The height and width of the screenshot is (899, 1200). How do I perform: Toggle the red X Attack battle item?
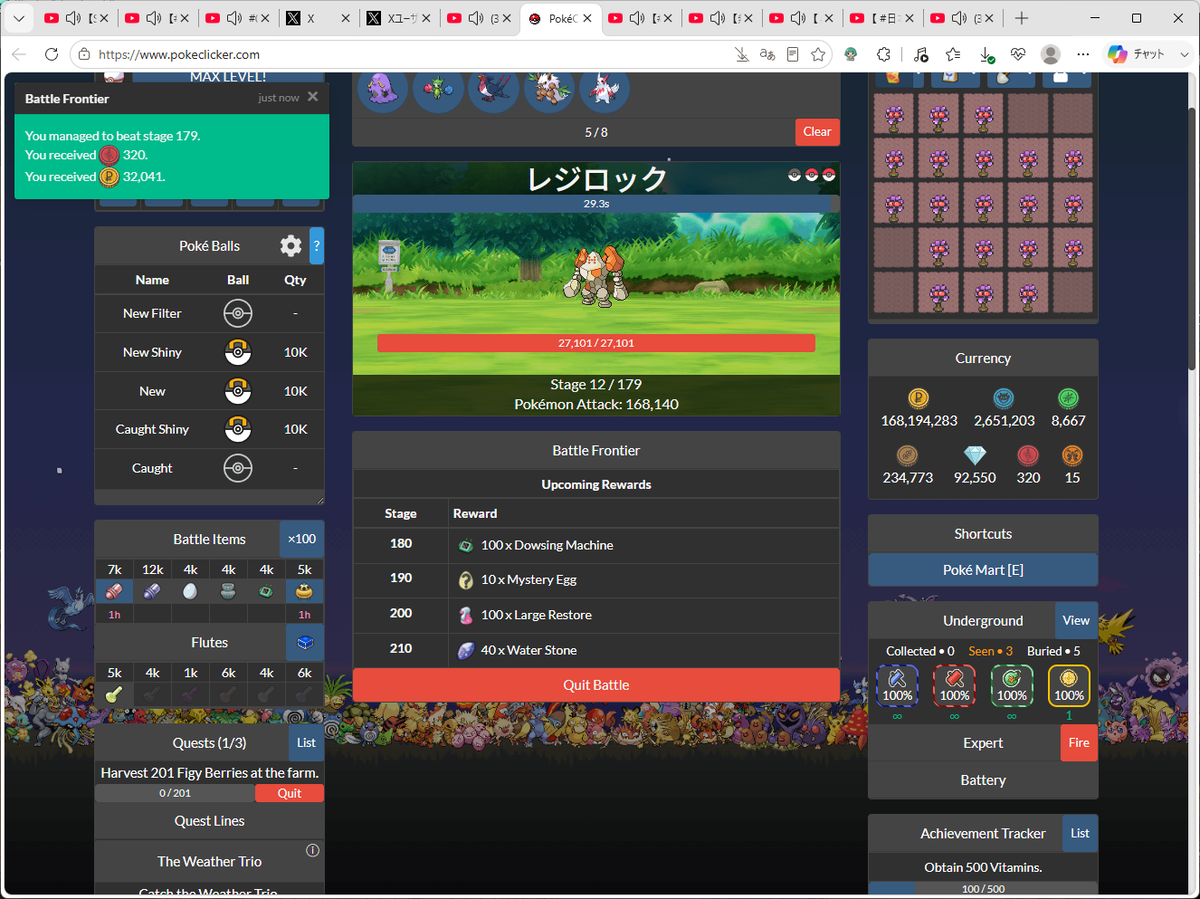(114, 591)
